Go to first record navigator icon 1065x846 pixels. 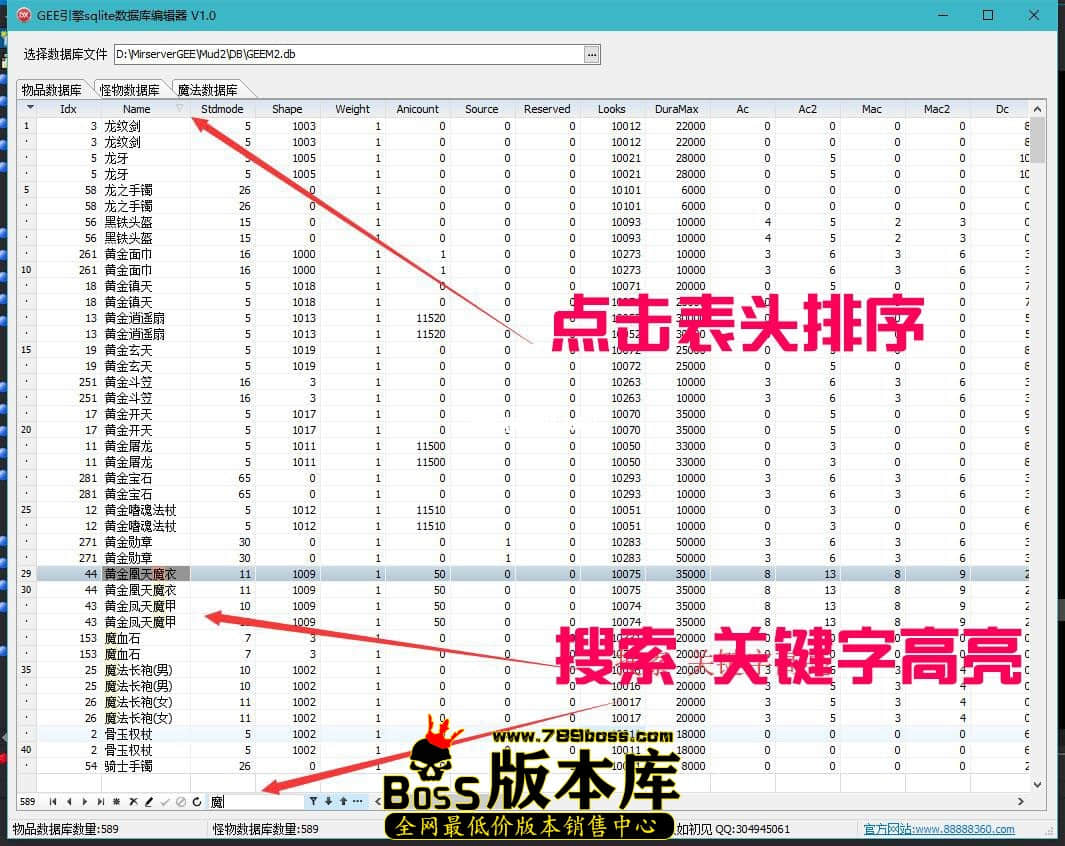(x=53, y=802)
